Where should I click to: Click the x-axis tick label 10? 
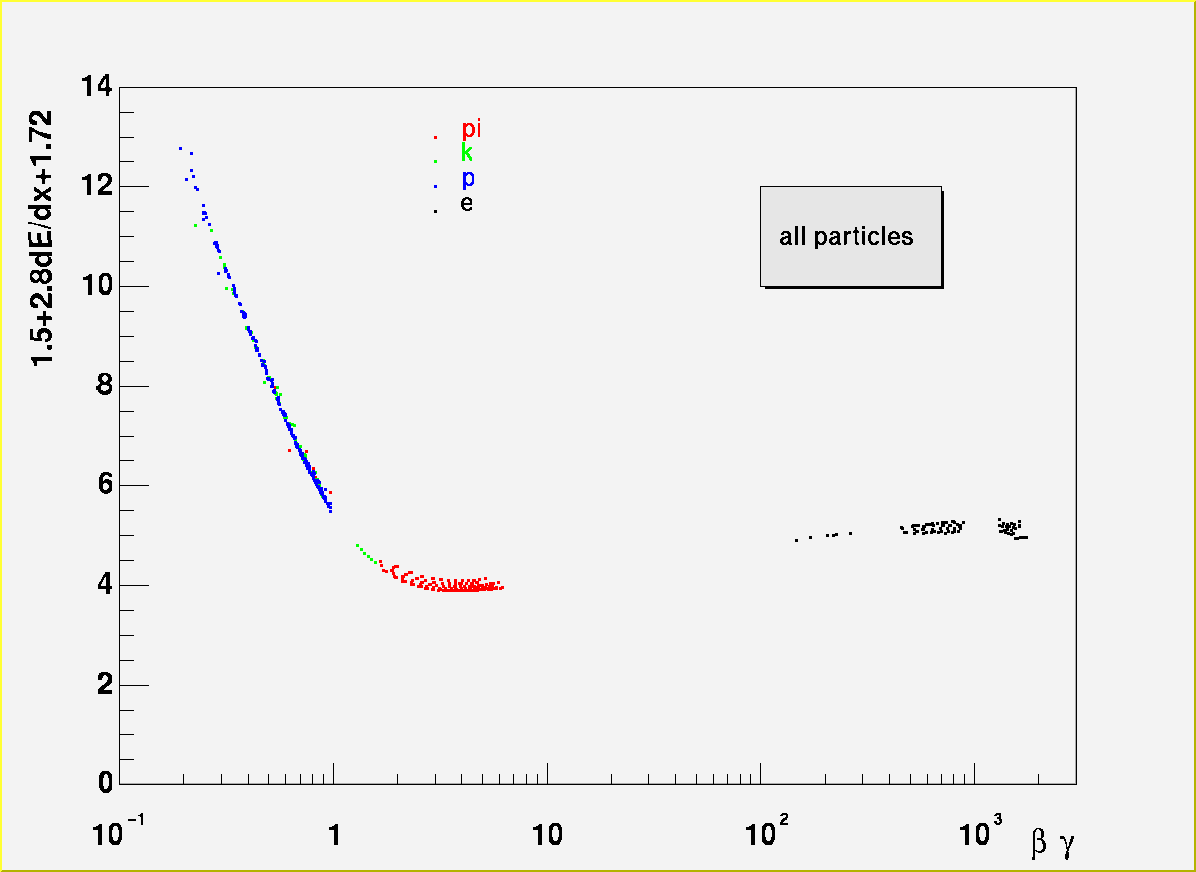point(547,835)
